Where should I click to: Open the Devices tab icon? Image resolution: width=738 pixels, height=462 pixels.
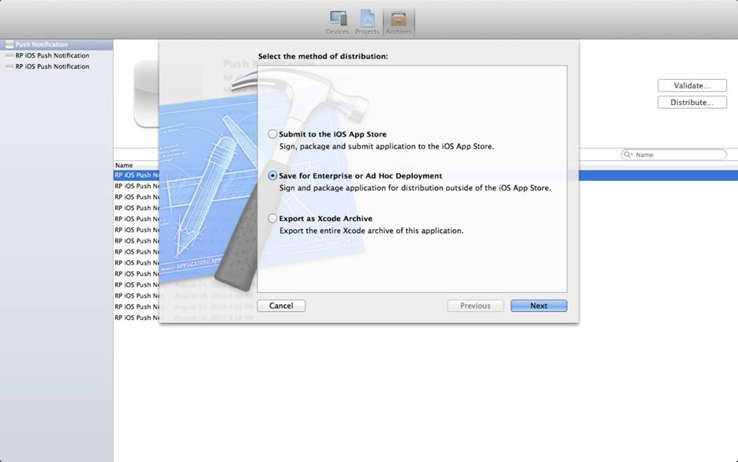[x=338, y=21]
